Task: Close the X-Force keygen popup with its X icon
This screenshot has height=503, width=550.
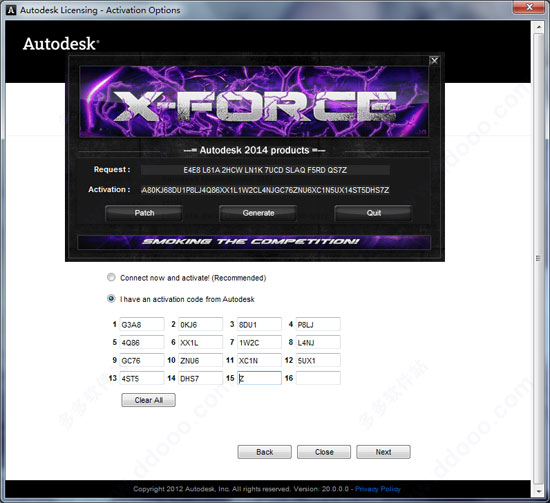Action: [434, 61]
